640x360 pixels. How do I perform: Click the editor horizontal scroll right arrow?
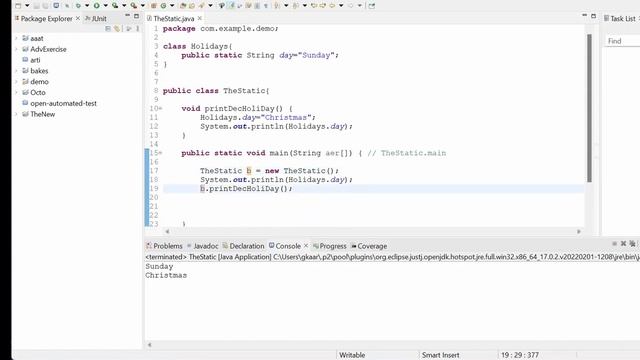[579, 231]
